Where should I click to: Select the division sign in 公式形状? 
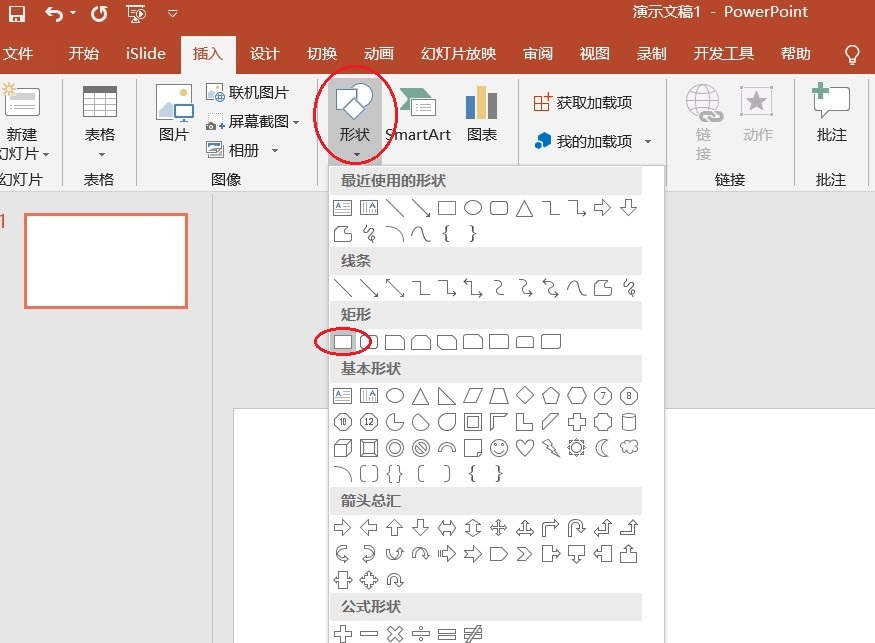pos(421,634)
